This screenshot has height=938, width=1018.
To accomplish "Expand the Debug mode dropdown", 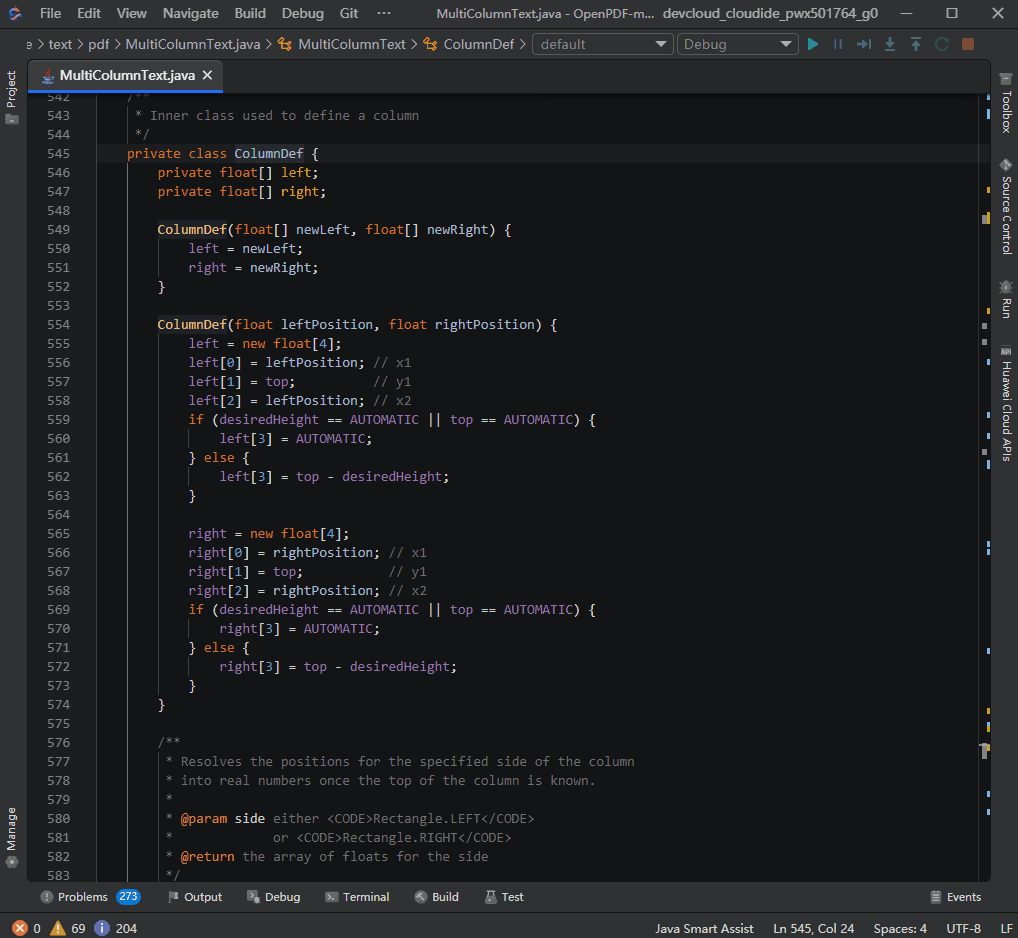I will point(738,44).
